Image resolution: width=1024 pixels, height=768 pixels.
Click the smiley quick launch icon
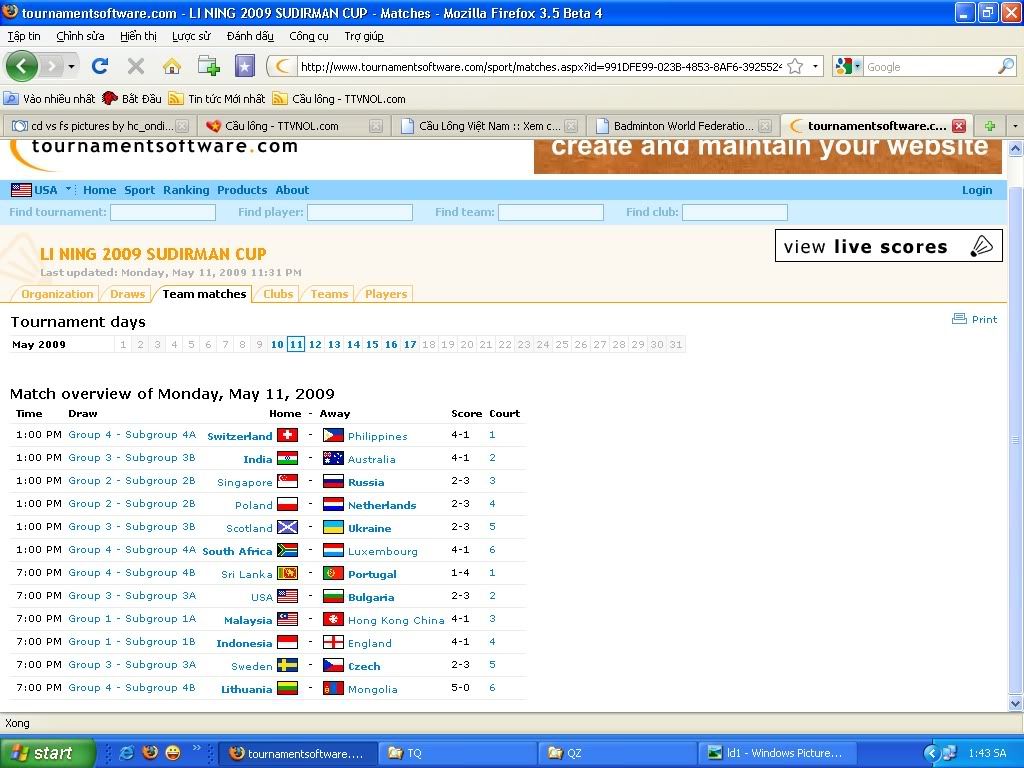[172, 753]
